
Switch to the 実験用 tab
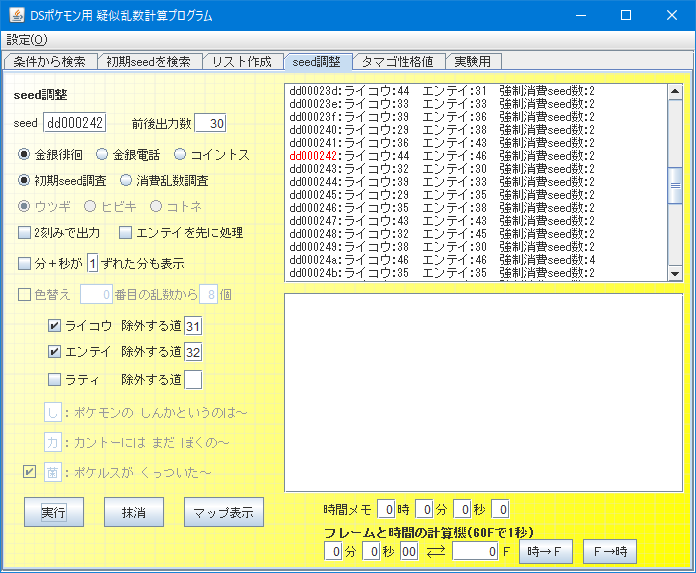[x=473, y=61]
